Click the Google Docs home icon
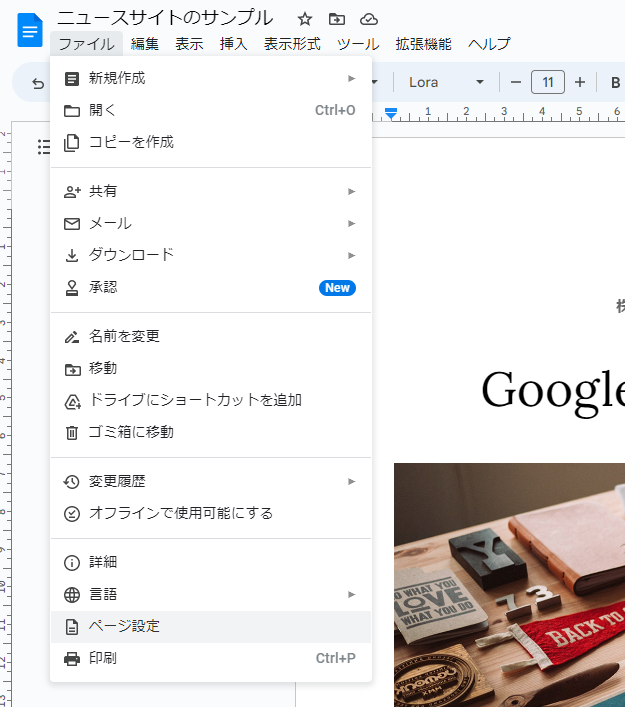The height and width of the screenshot is (707, 625). [x=30, y=30]
